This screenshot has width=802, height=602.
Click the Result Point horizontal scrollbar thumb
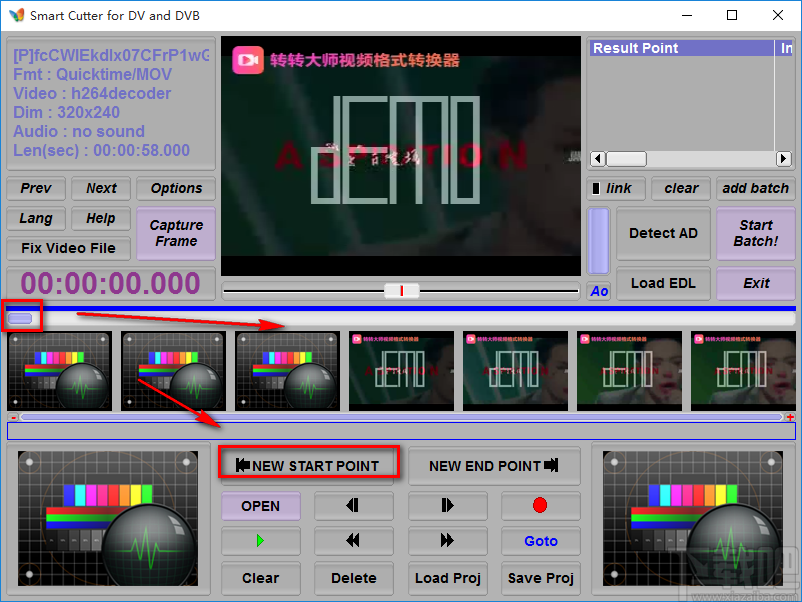(x=626, y=159)
